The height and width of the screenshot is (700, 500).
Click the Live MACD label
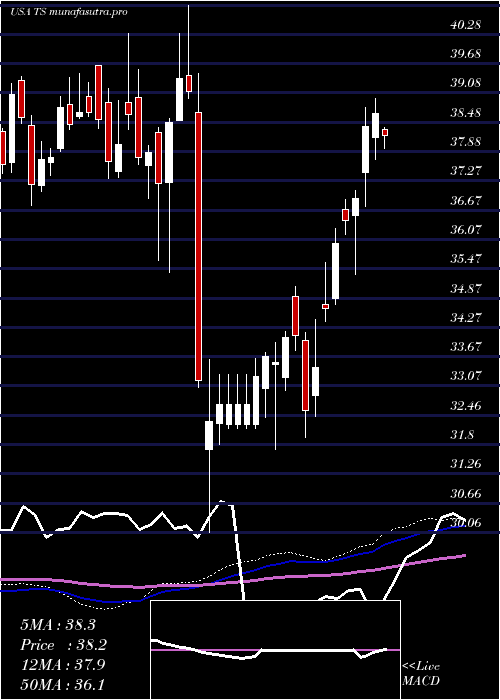click(421, 674)
